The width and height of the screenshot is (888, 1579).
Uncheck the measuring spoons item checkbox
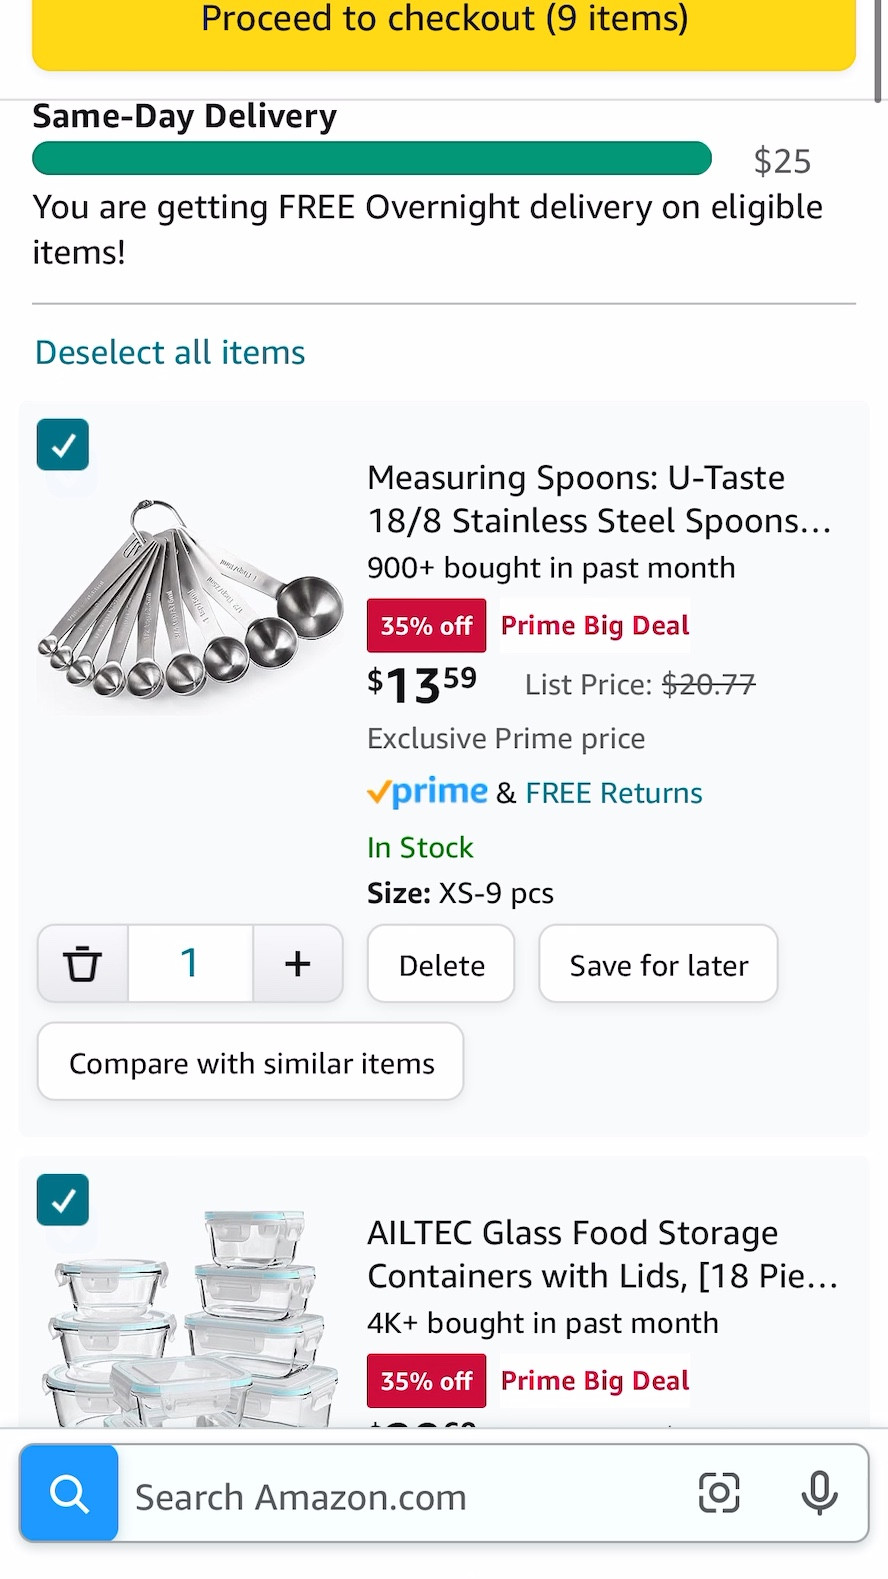click(x=62, y=444)
